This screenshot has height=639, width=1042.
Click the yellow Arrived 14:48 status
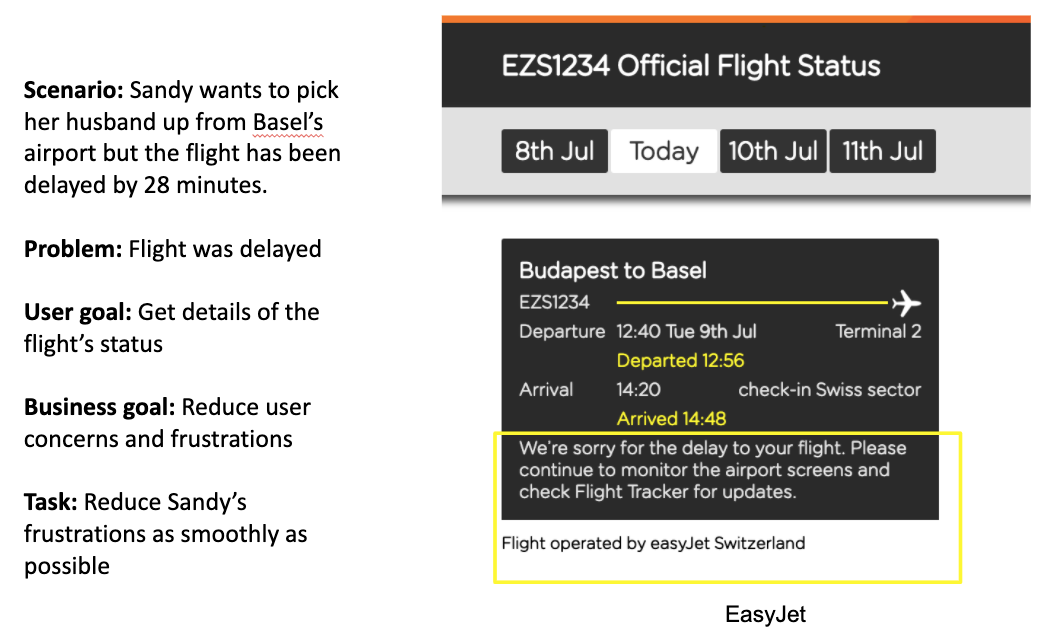pos(671,418)
